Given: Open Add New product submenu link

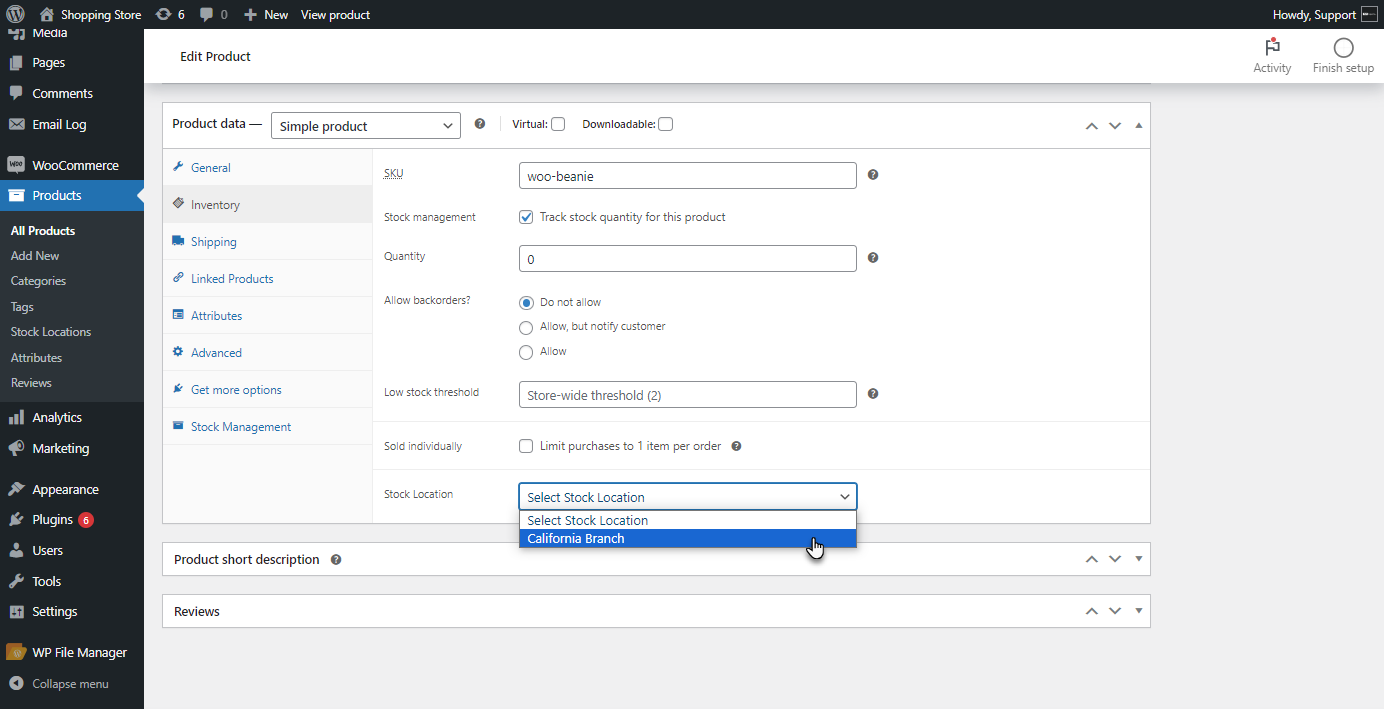Looking at the screenshot, I should coord(35,256).
